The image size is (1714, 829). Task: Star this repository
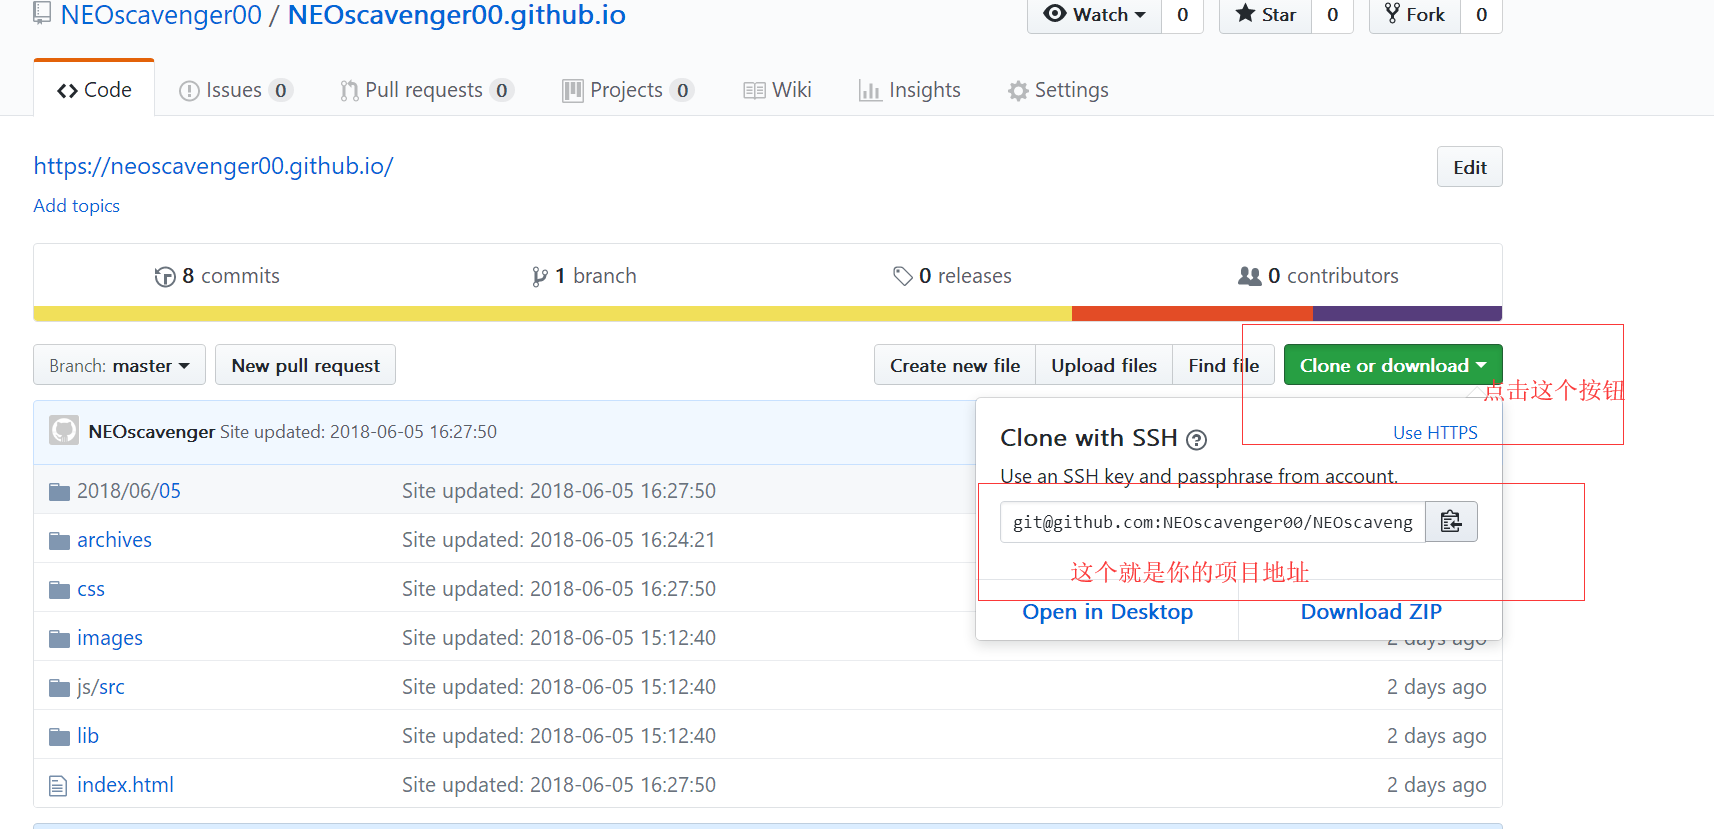coord(1265,15)
